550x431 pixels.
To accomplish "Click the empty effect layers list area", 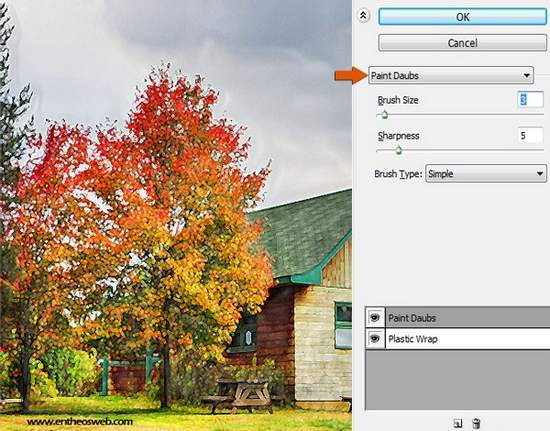I will tap(457, 379).
